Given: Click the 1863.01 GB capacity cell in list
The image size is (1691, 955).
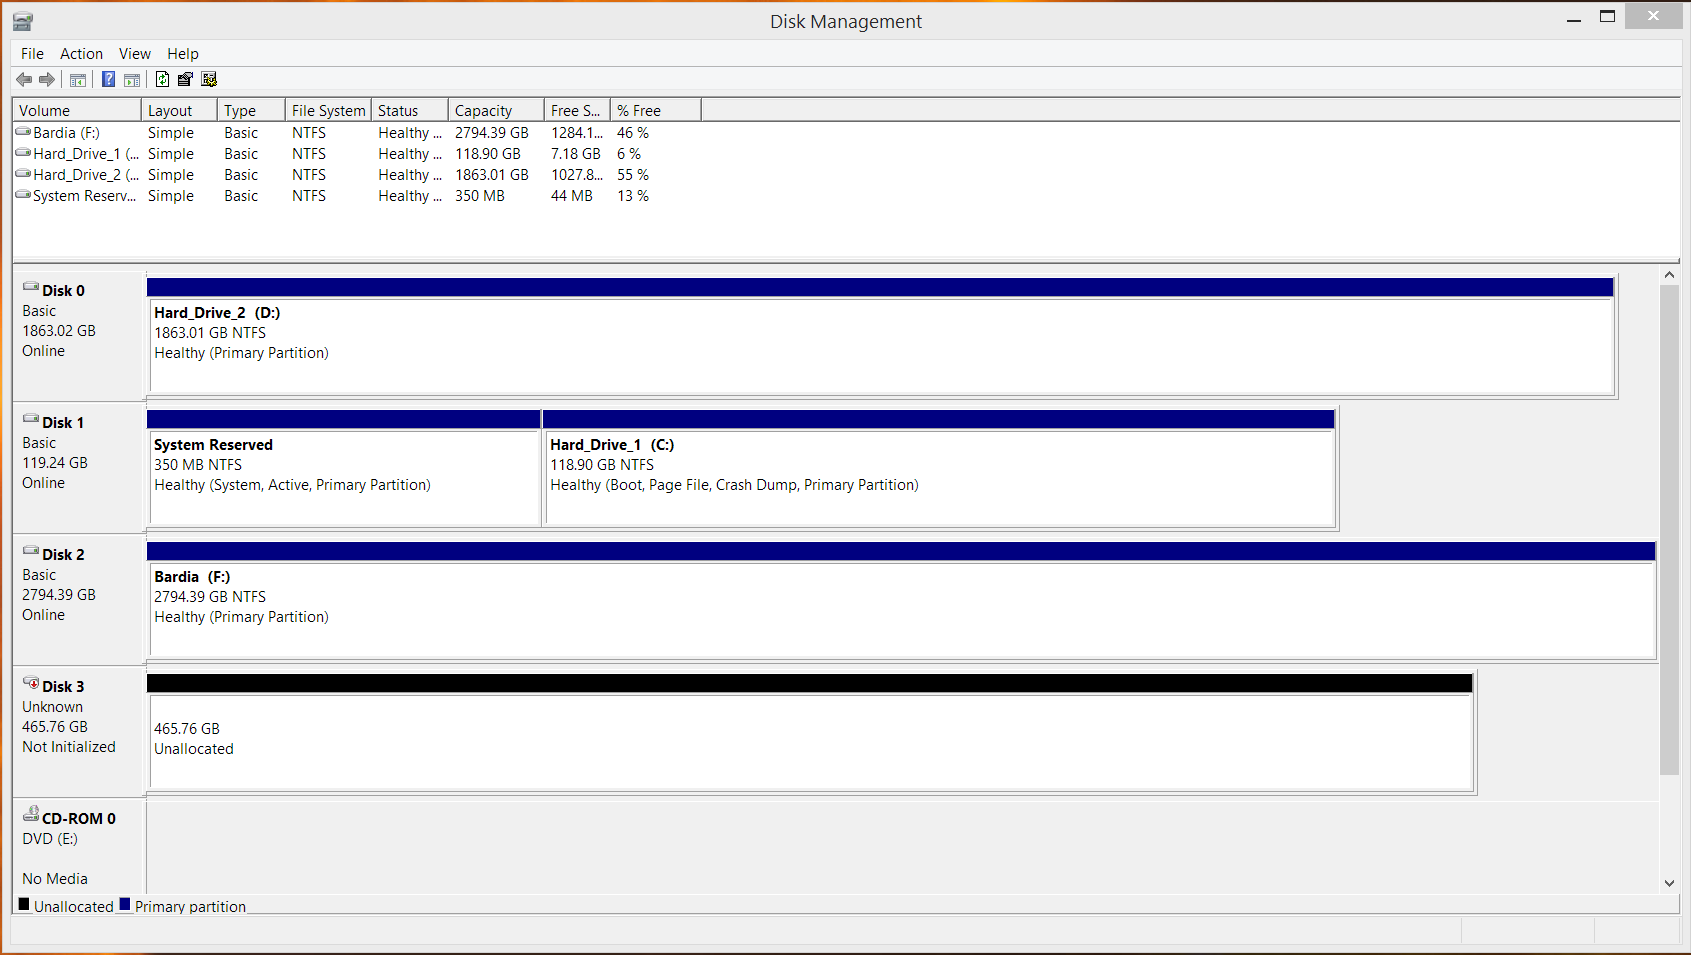Looking at the screenshot, I should click(x=492, y=174).
